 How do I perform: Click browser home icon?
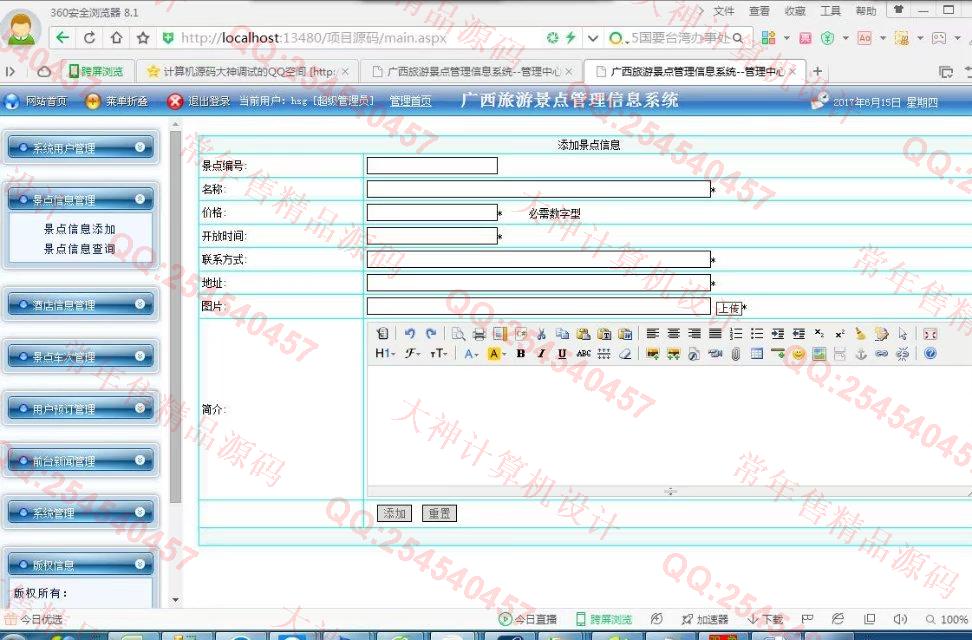[116, 38]
